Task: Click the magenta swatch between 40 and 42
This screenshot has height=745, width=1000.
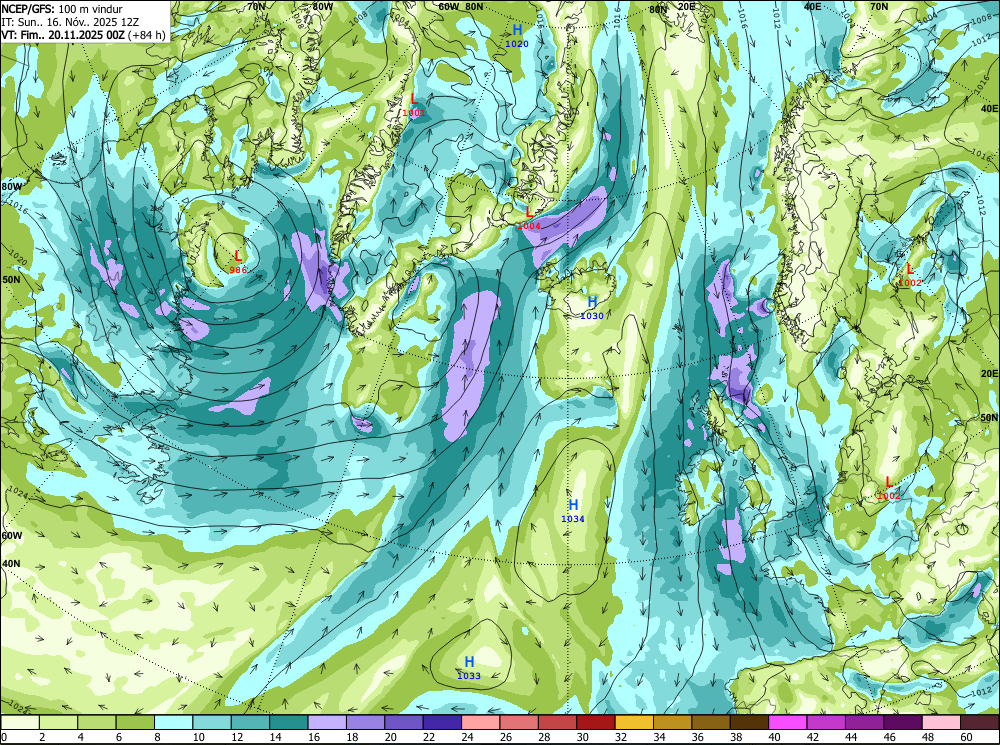Action: pos(788,722)
